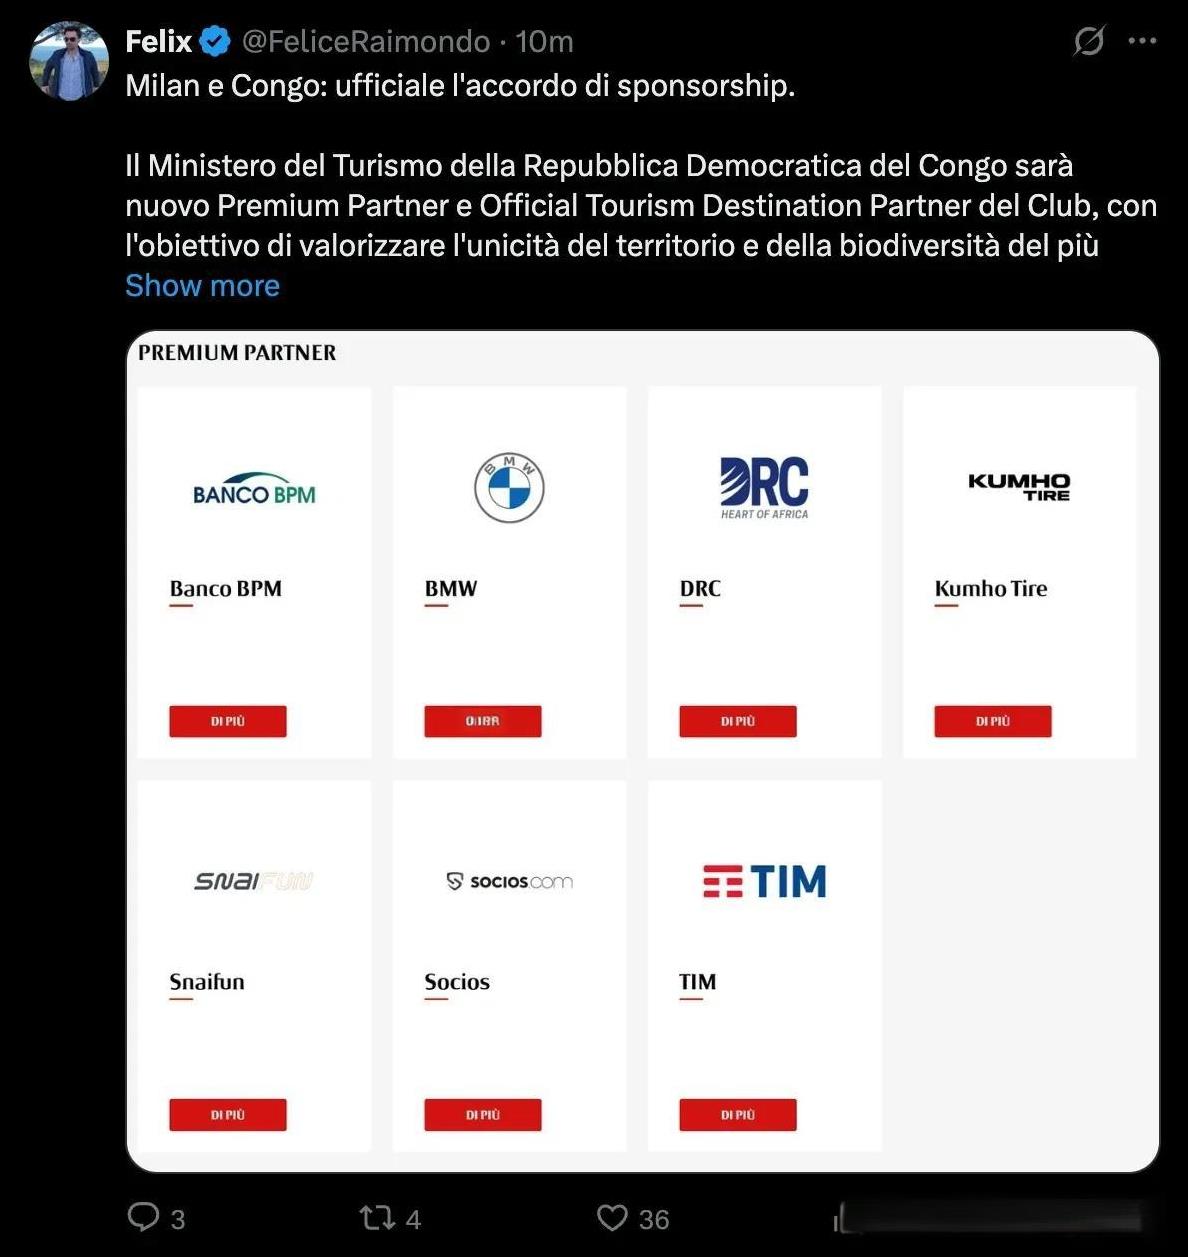The image size is (1188, 1257).
Task: Click the DRC Heart of Africa logo
Action: pos(764,488)
